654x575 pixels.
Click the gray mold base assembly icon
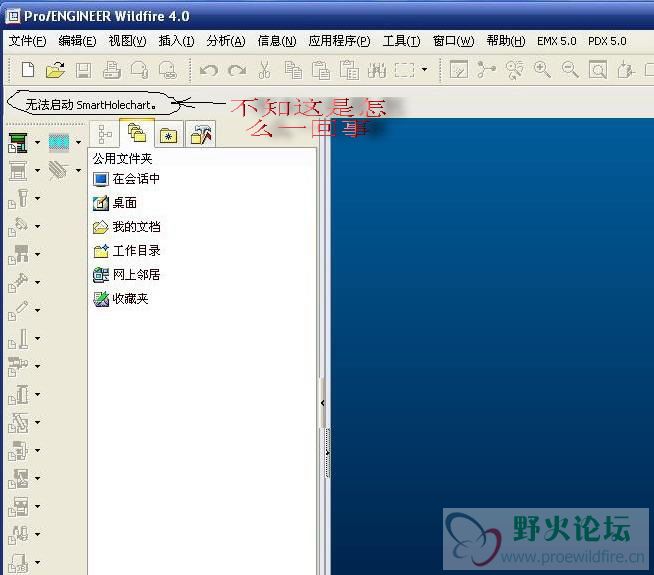[18, 171]
